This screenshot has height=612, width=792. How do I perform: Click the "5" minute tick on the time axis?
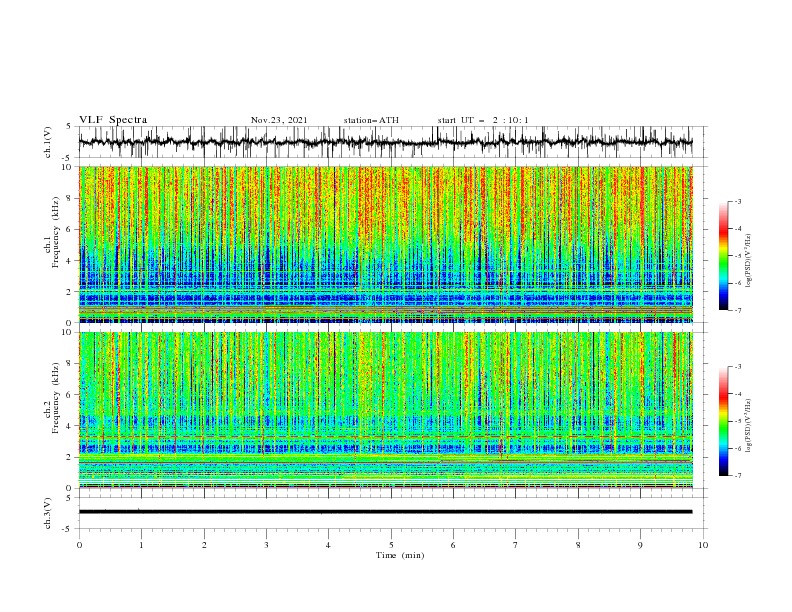(x=391, y=545)
